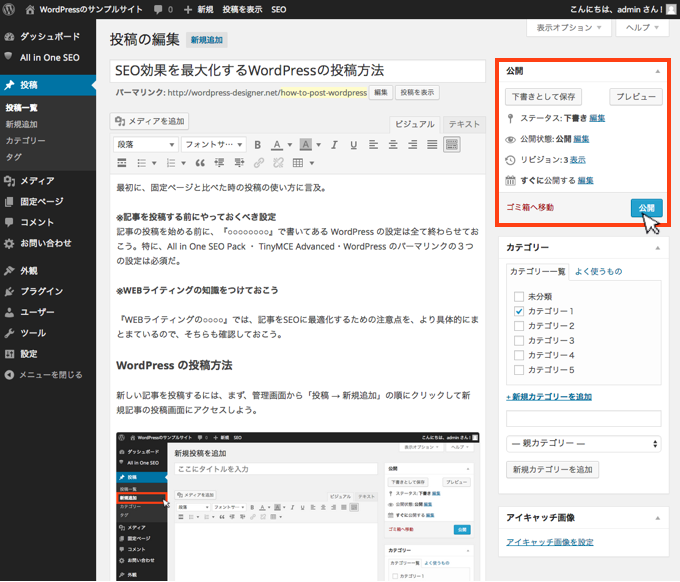Open タグ submenu item
Screen dimensions: 680x582
[x=13, y=157]
